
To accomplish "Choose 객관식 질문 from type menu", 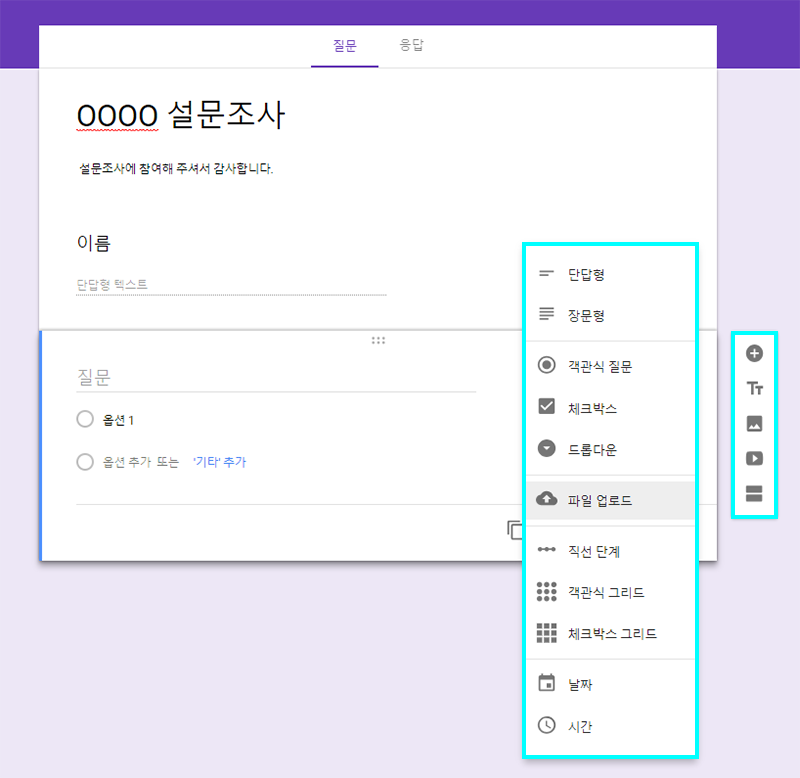I will pyautogui.click(x=610, y=366).
